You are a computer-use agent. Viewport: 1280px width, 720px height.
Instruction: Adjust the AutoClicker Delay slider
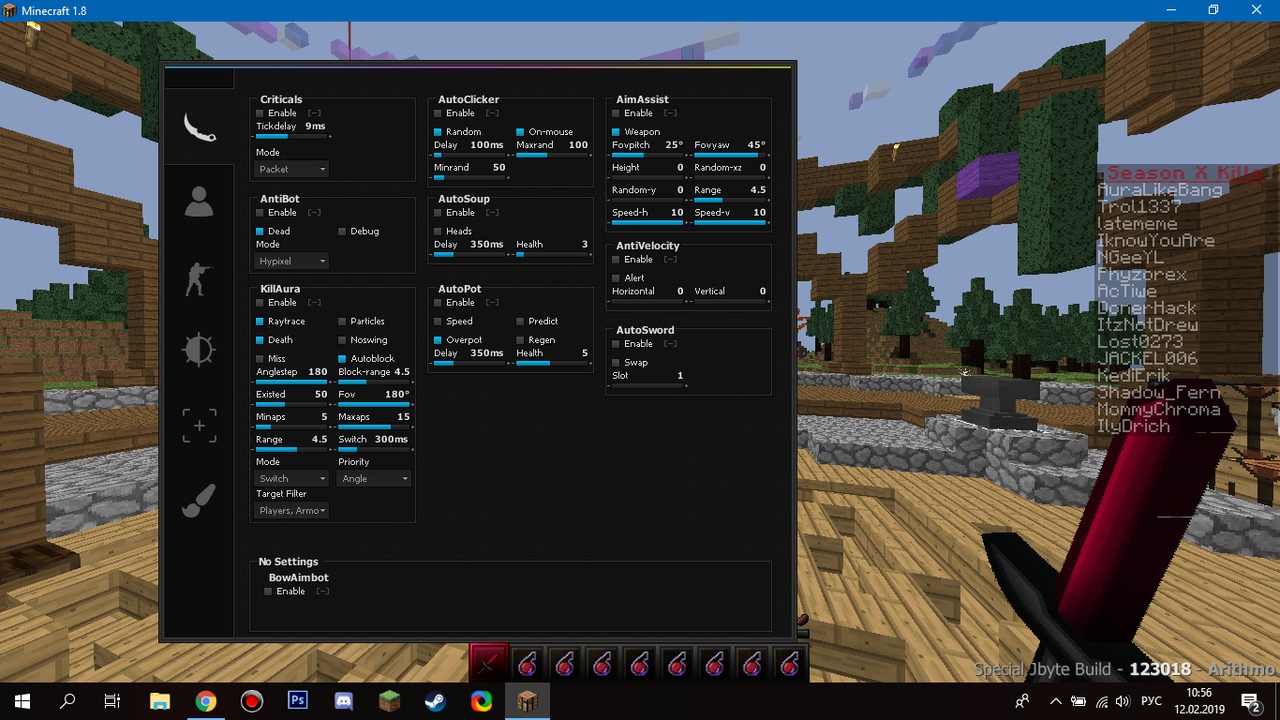(x=470, y=155)
